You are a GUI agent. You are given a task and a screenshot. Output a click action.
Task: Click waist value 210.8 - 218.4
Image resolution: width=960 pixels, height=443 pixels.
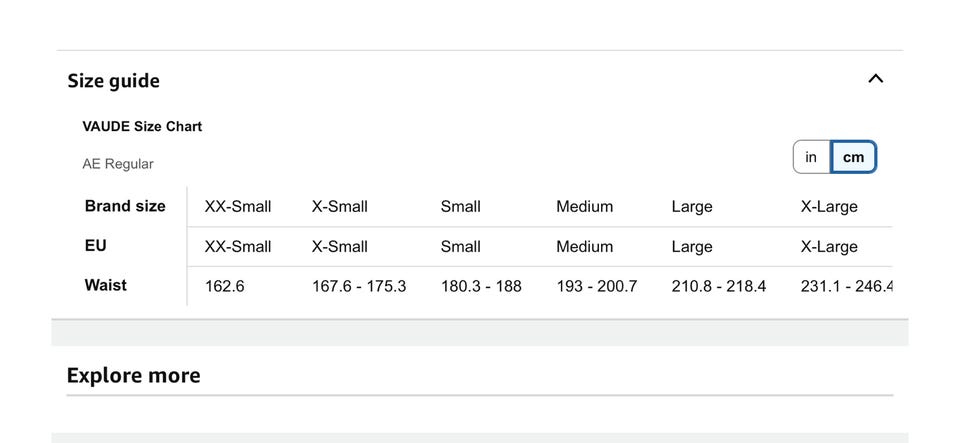click(x=719, y=286)
